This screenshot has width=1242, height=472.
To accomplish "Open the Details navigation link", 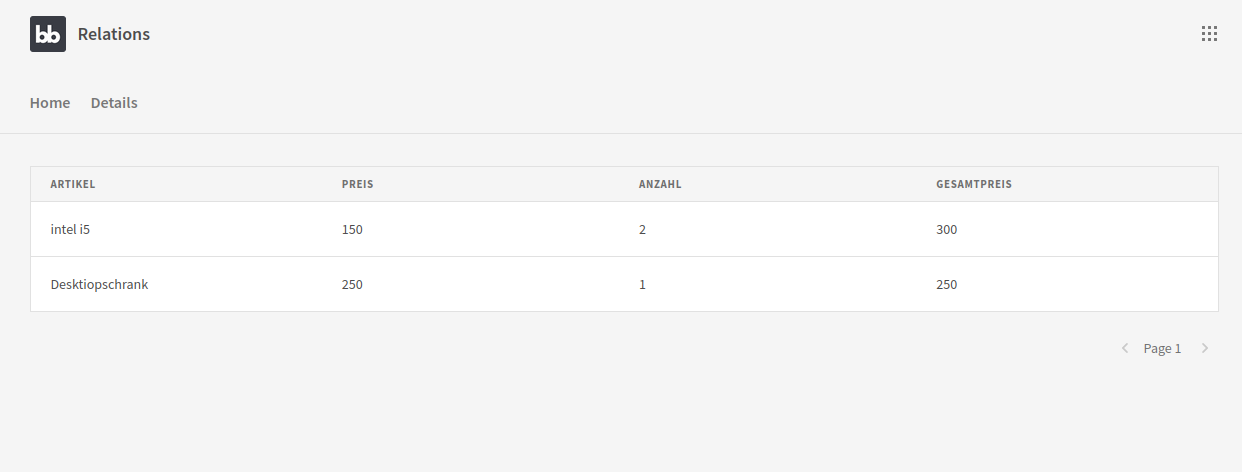I will click(x=114, y=103).
